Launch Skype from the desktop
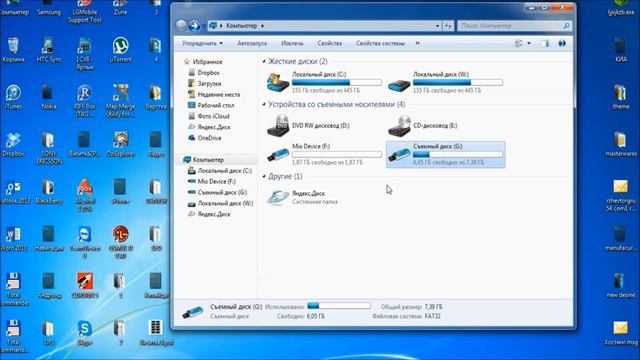The width and height of the screenshot is (640, 360). coord(84,333)
